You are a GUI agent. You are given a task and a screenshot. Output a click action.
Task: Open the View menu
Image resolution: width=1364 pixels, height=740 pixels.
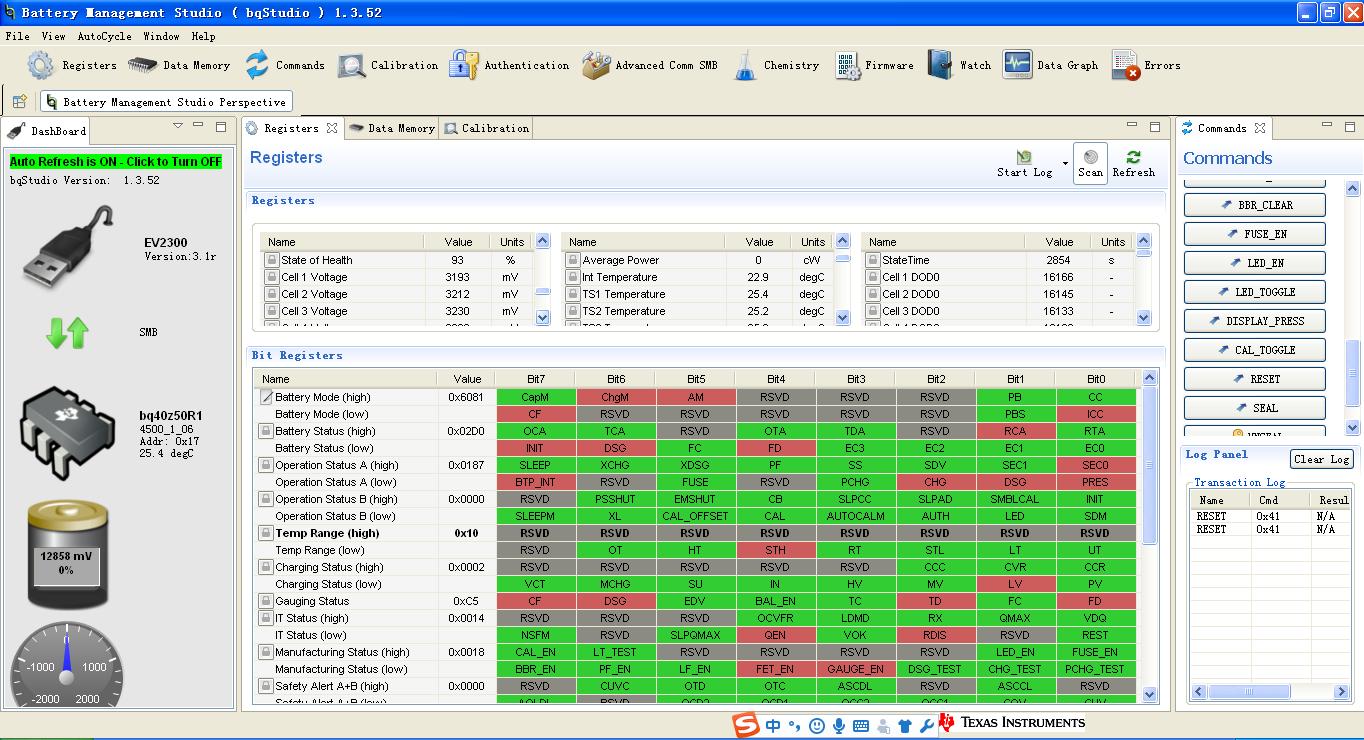tap(53, 36)
